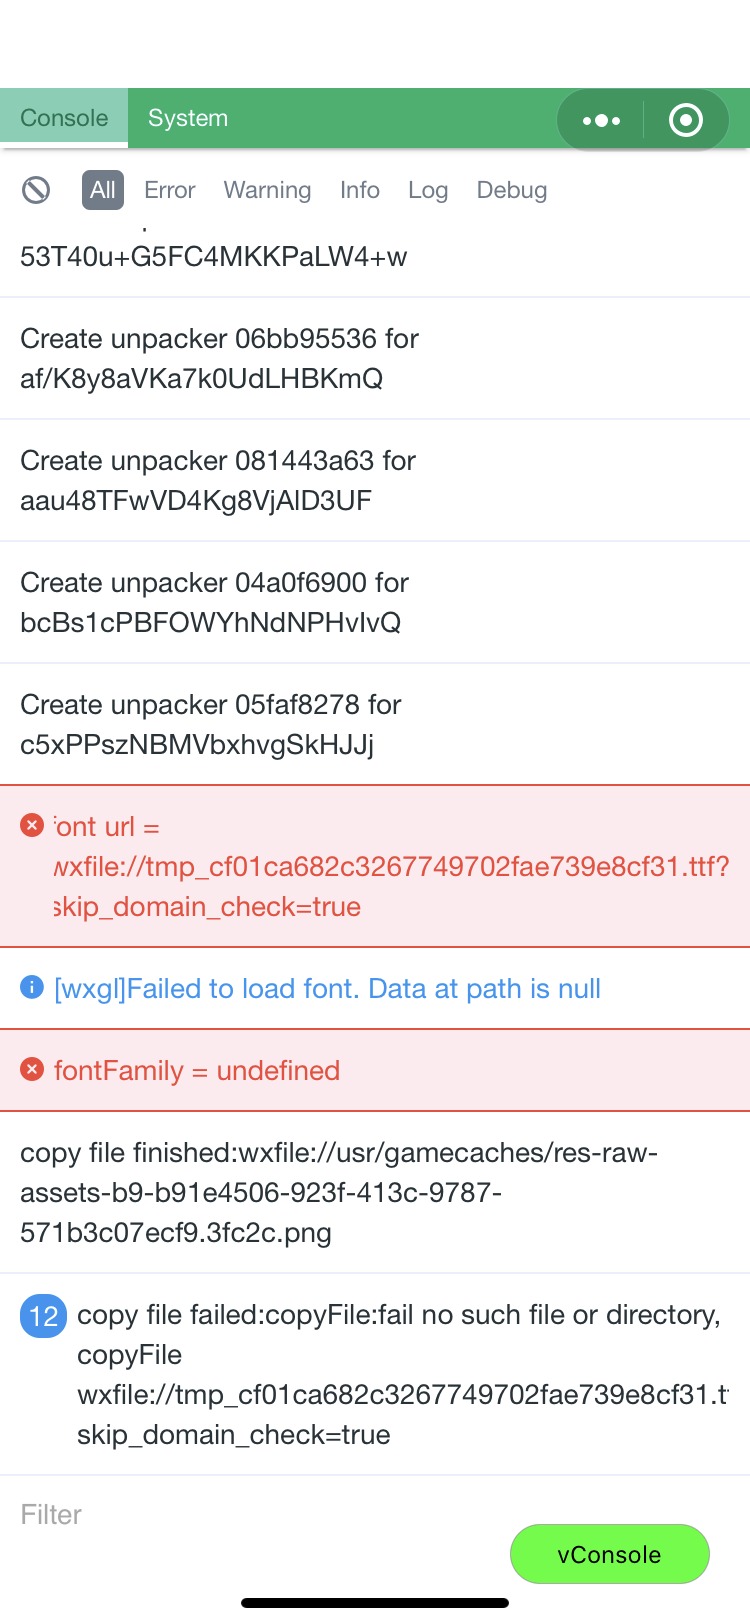Show only Warning logs

[267, 190]
